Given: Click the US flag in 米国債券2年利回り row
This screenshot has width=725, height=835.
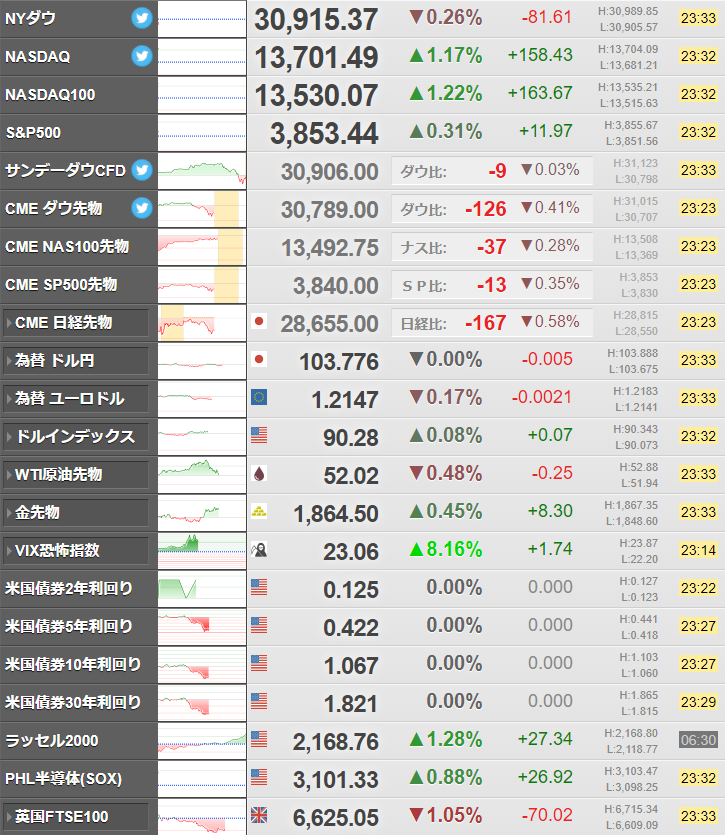Looking at the screenshot, I should tap(259, 587).
